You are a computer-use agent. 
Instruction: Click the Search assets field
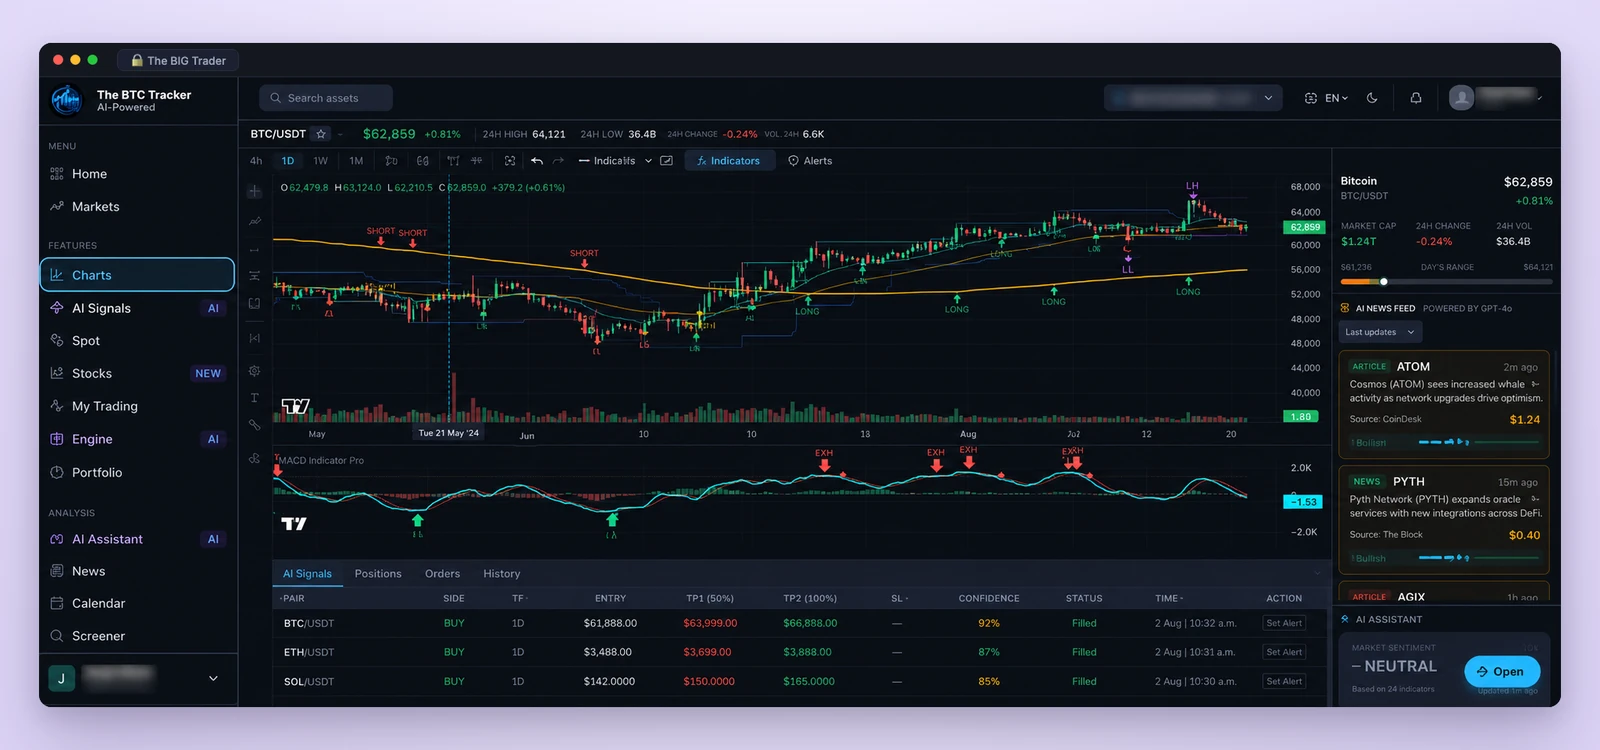(x=326, y=98)
